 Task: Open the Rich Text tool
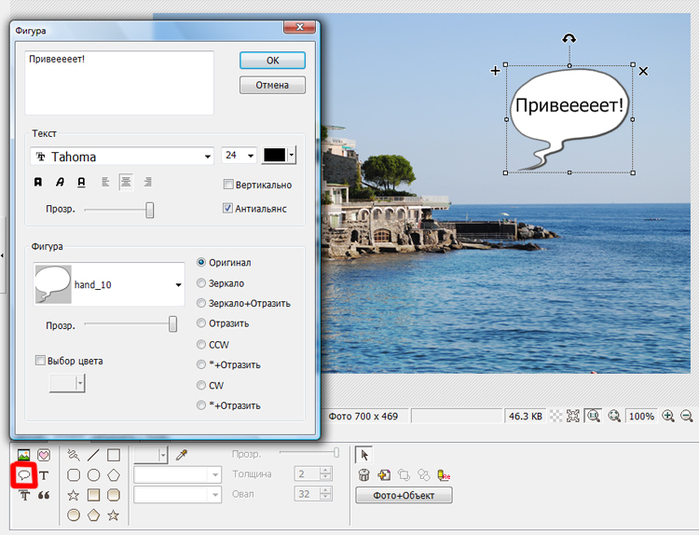point(24,495)
